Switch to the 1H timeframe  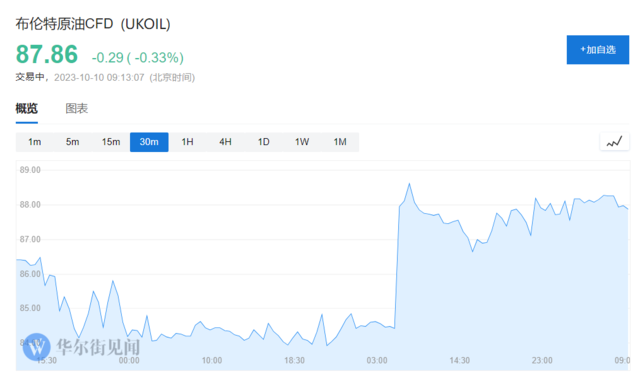pyautogui.click(x=187, y=142)
